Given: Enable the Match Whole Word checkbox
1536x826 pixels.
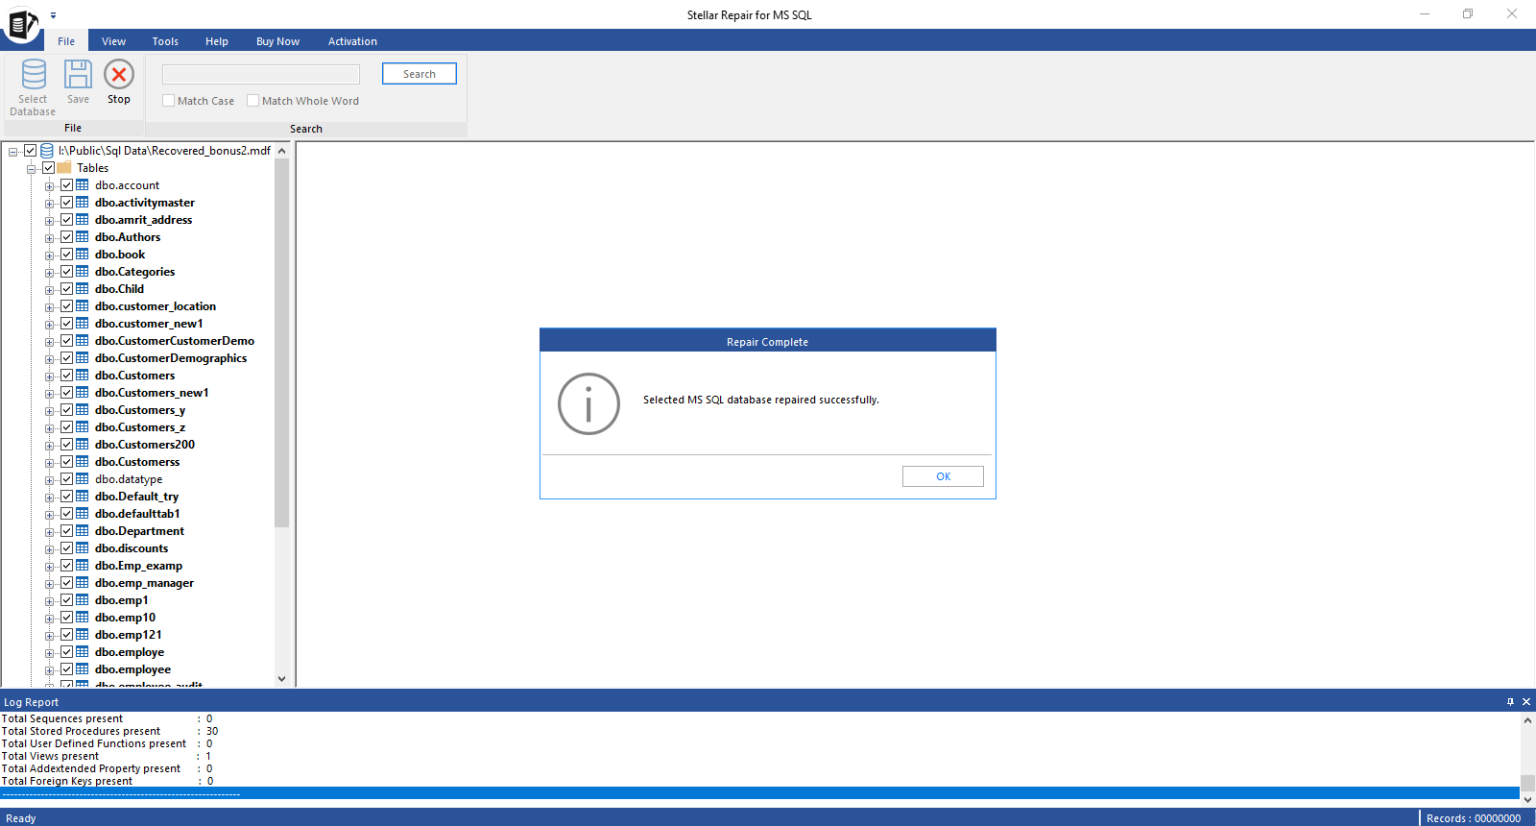Looking at the screenshot, I should pos(253,100).
